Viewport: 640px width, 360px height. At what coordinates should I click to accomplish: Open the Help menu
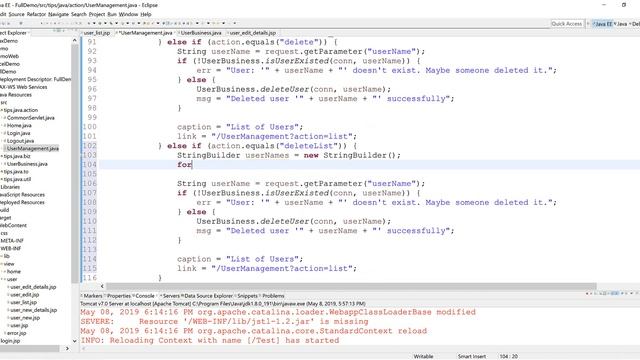click(146, 14)
